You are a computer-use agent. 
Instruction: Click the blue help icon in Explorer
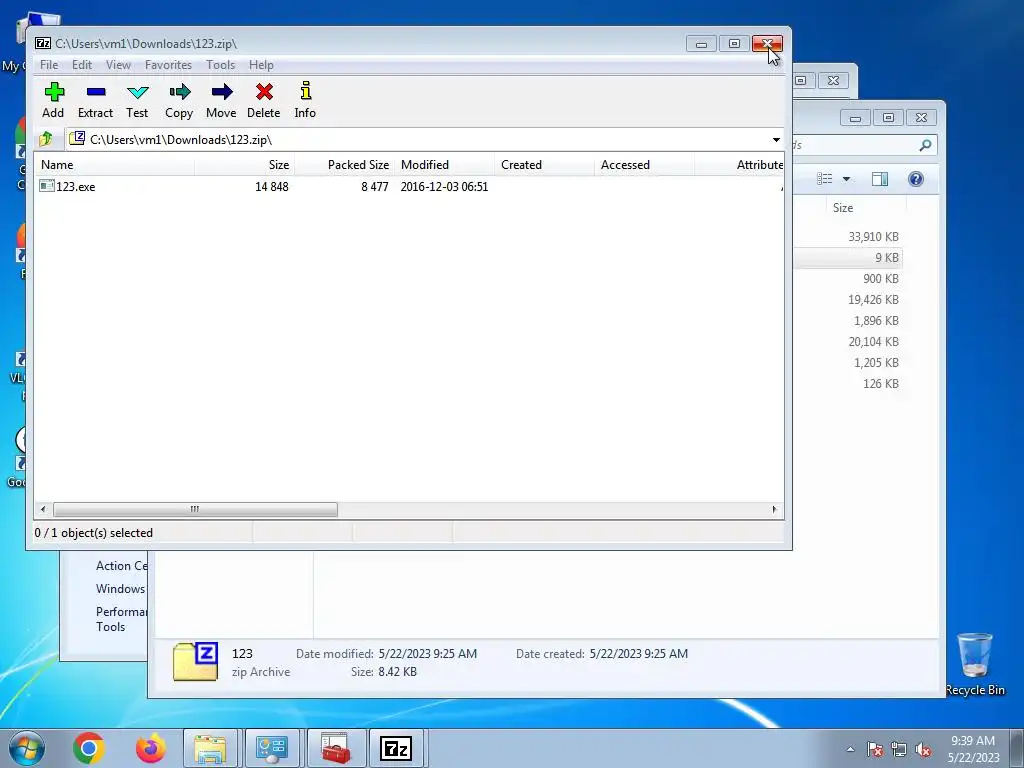click(x=916, y=179)
